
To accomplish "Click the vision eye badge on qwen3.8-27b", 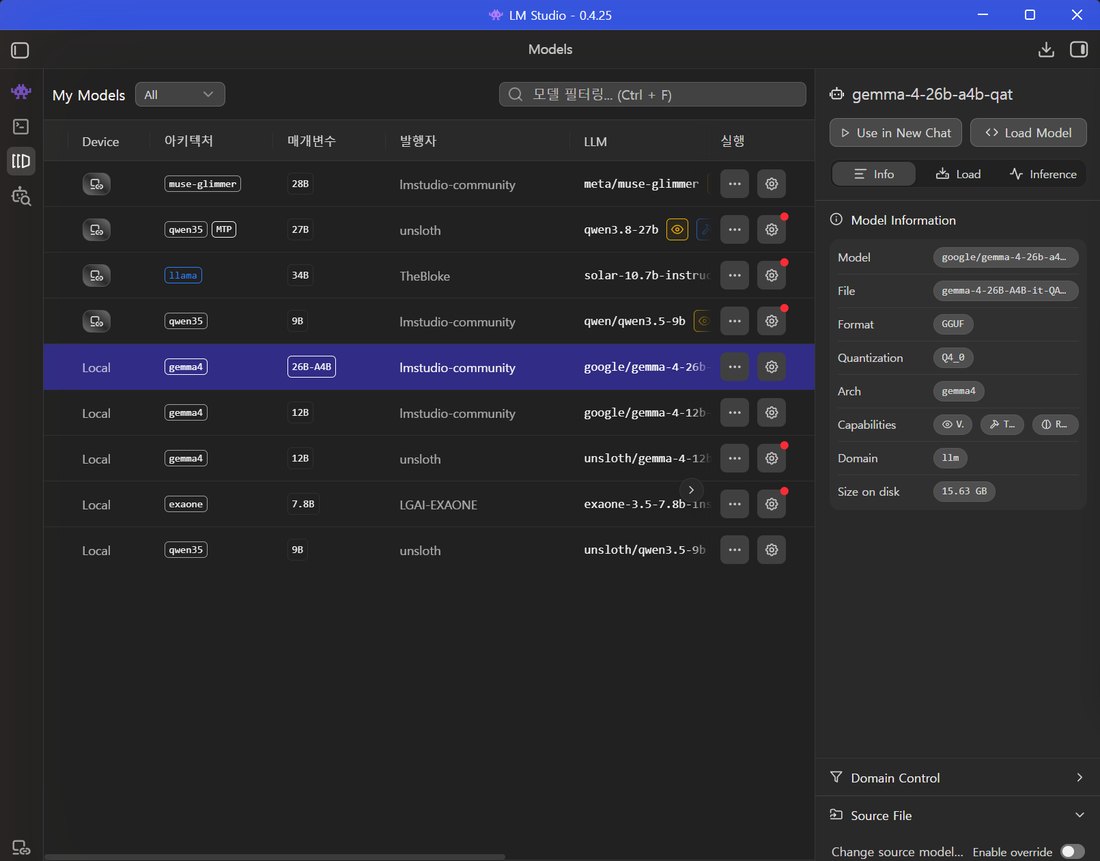I will [677, 229].
